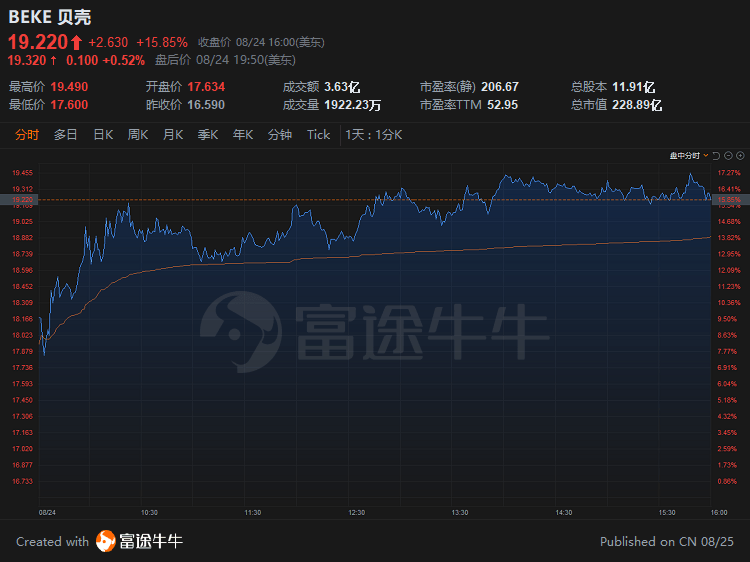Open the 盘中分时 session dropdown
The height and width of the screenshot is (562, 750).
pos(689,155)
